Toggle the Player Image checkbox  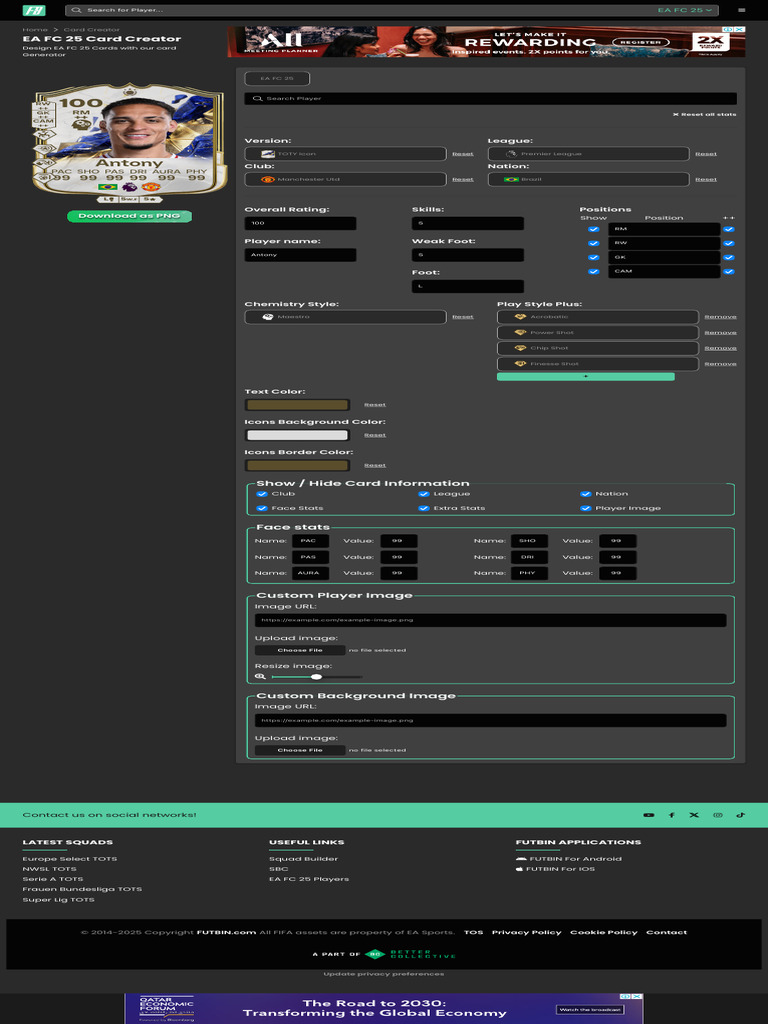pyautogui.click(x=586, y=509)
